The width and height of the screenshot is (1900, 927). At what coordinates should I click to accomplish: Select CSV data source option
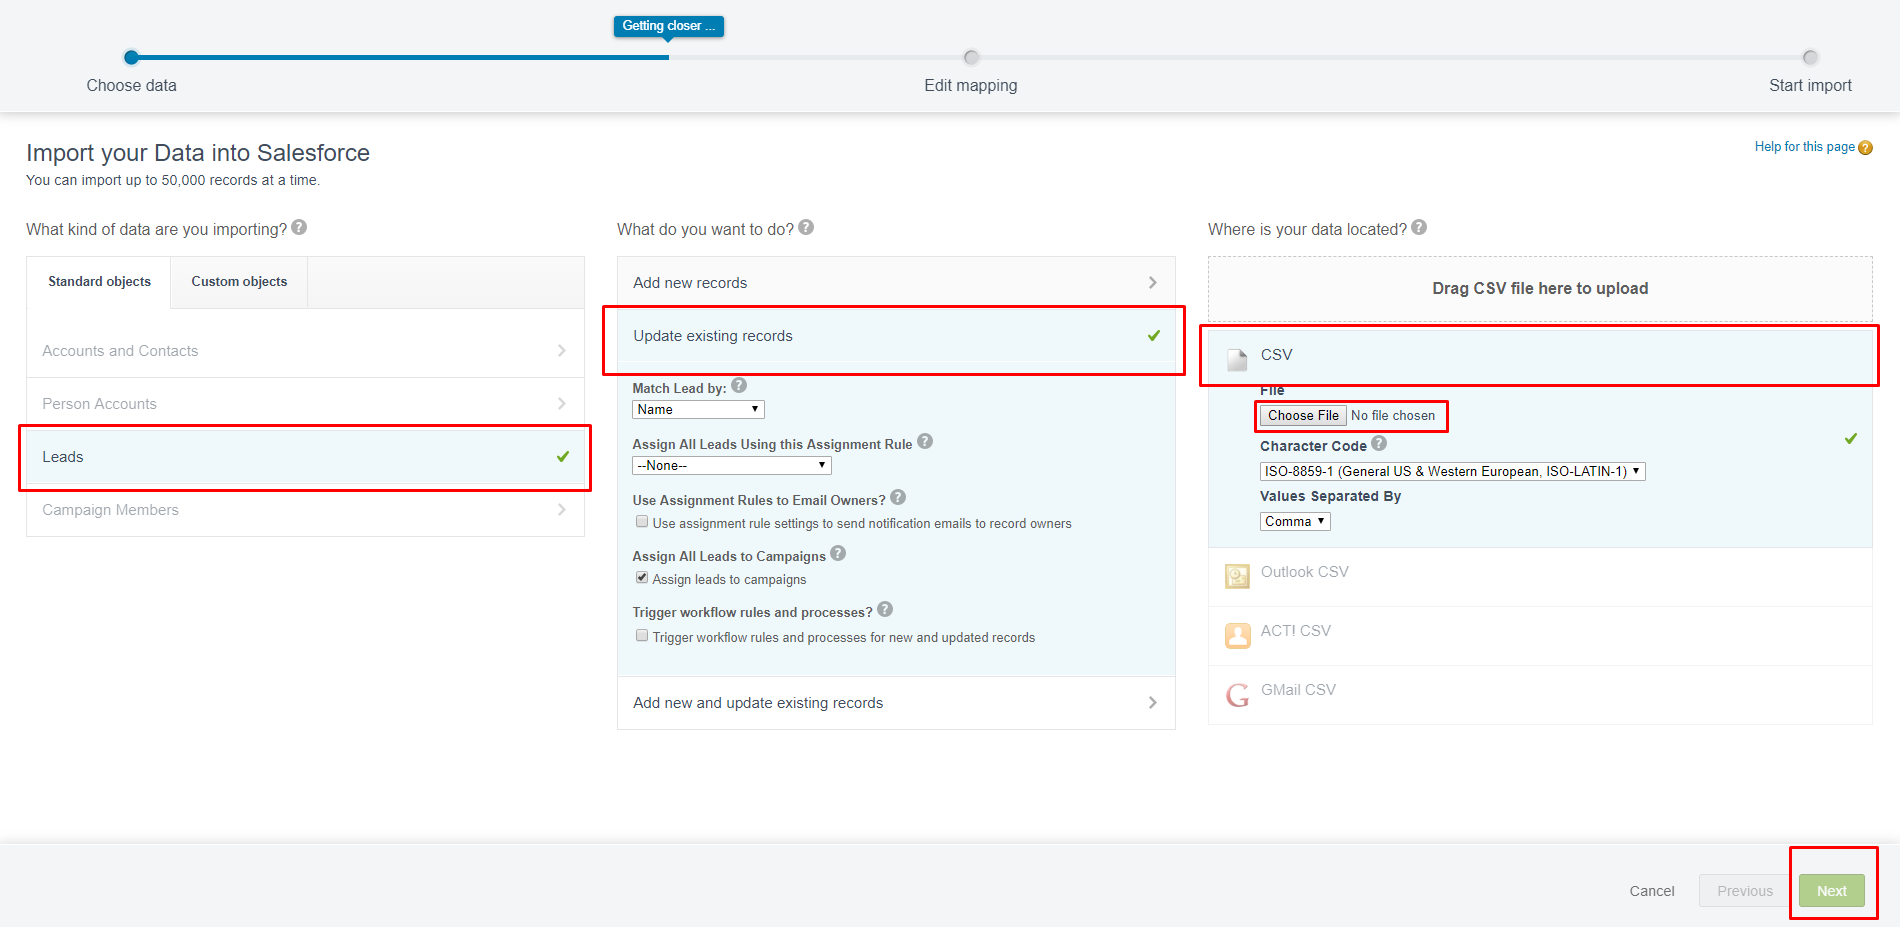coord(1540,355)
